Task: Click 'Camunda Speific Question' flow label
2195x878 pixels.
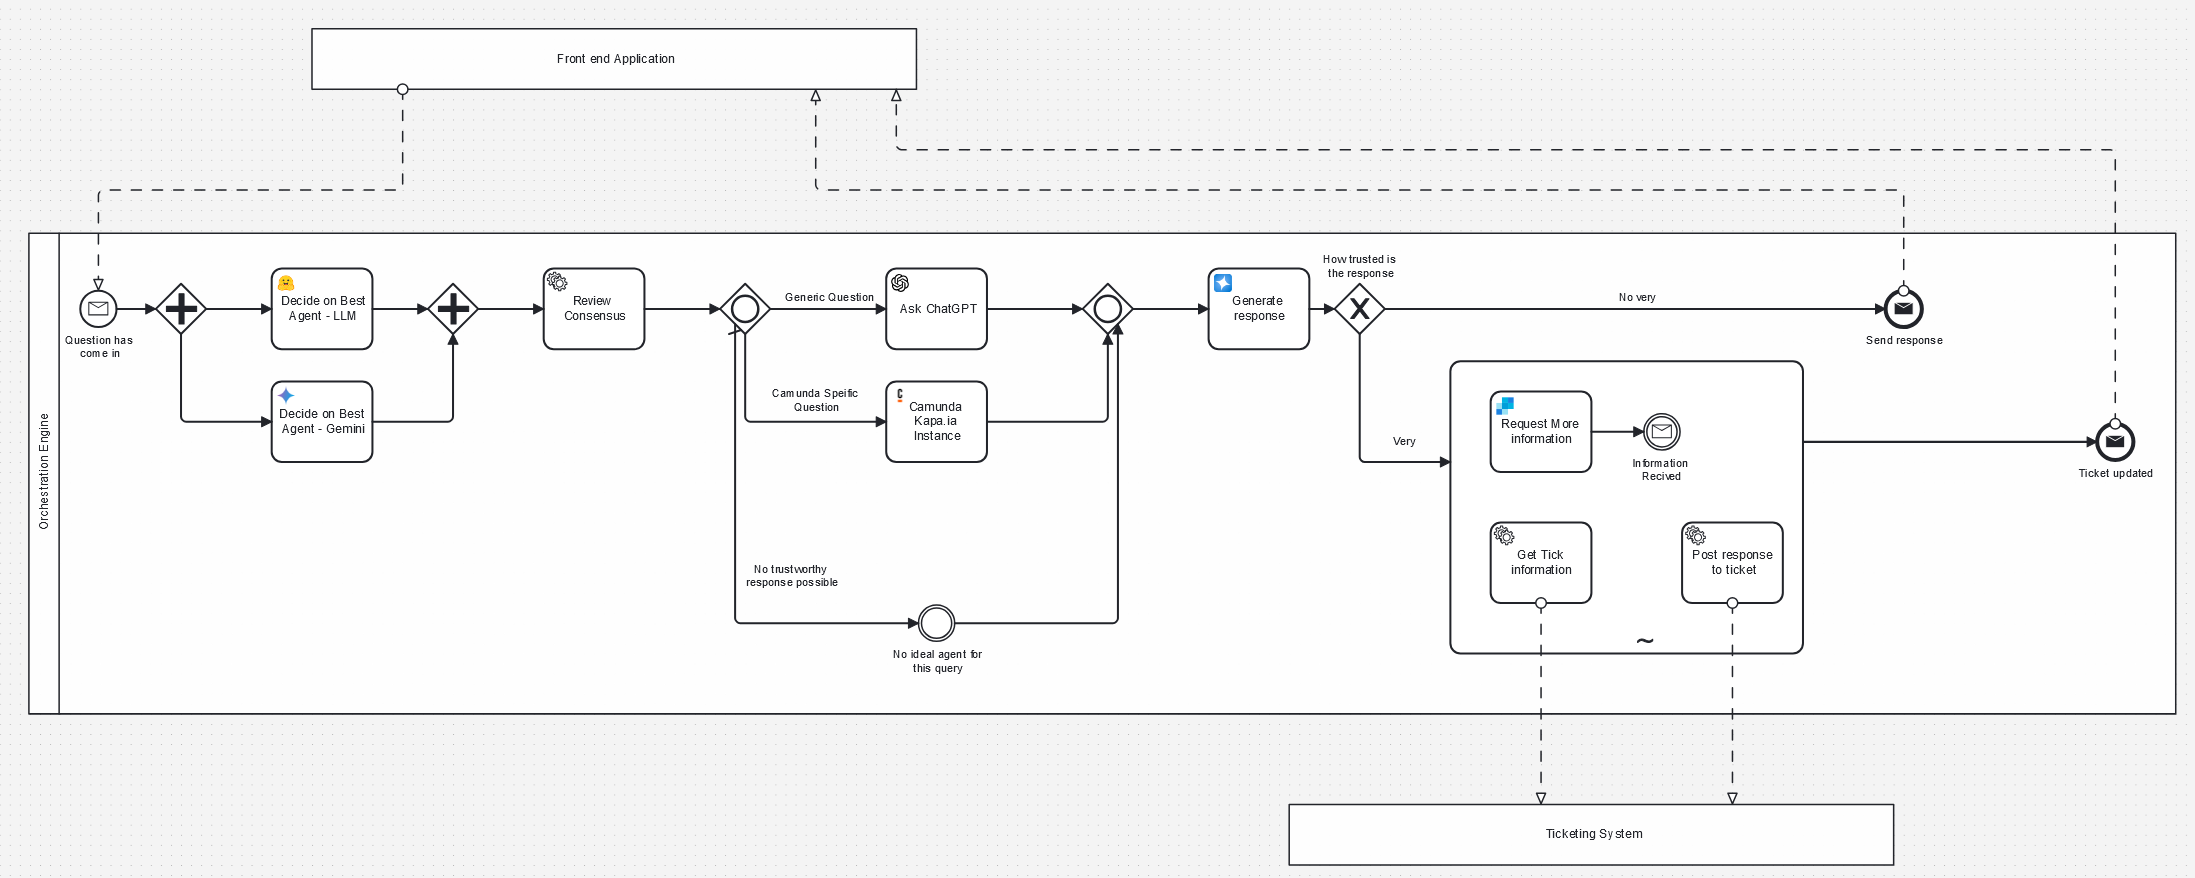Action: tap(815, 400)
